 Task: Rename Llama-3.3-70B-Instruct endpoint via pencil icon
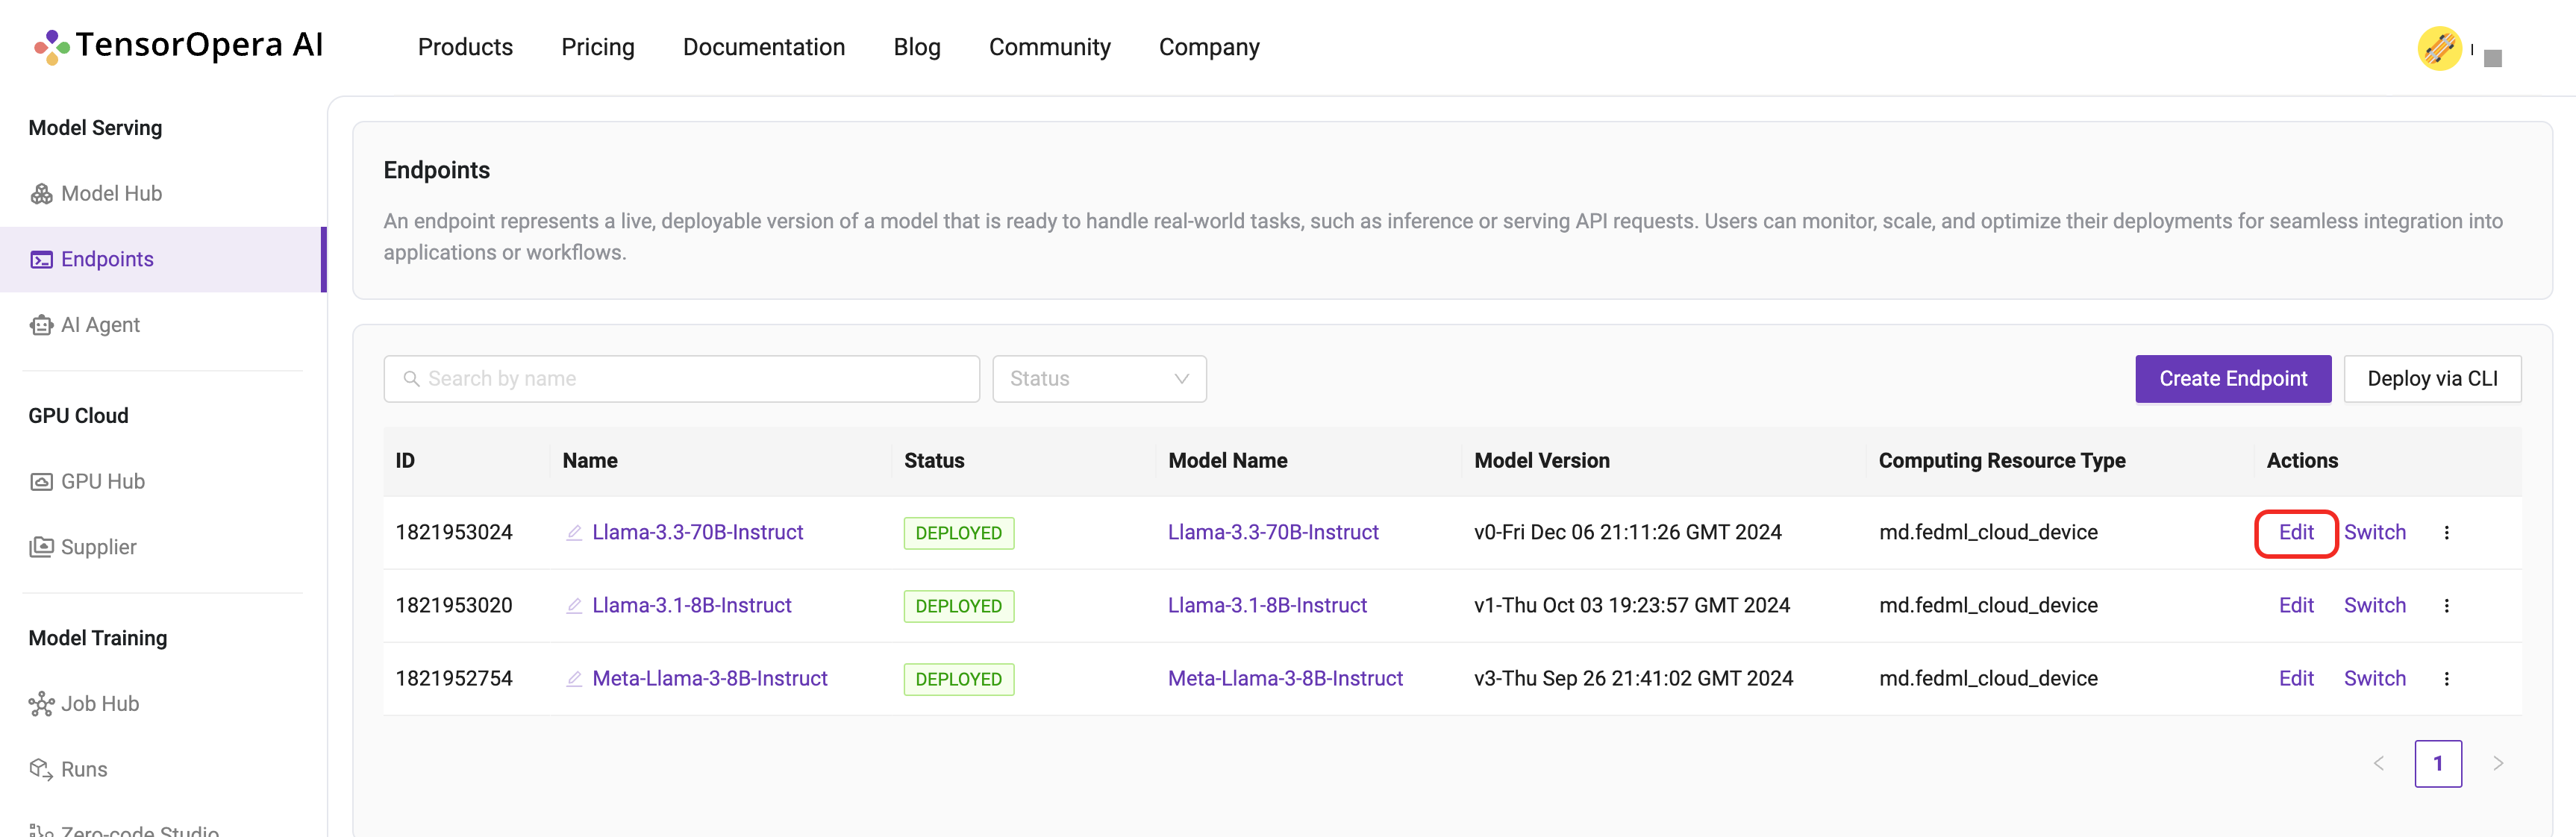point(574,533)
